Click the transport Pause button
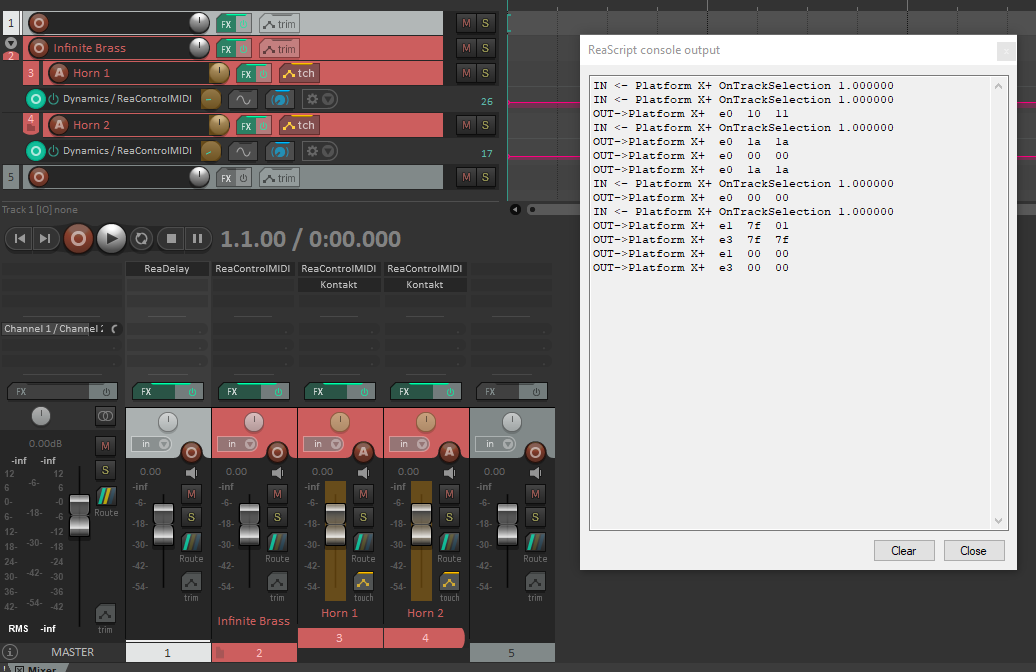 click(198, 239)
